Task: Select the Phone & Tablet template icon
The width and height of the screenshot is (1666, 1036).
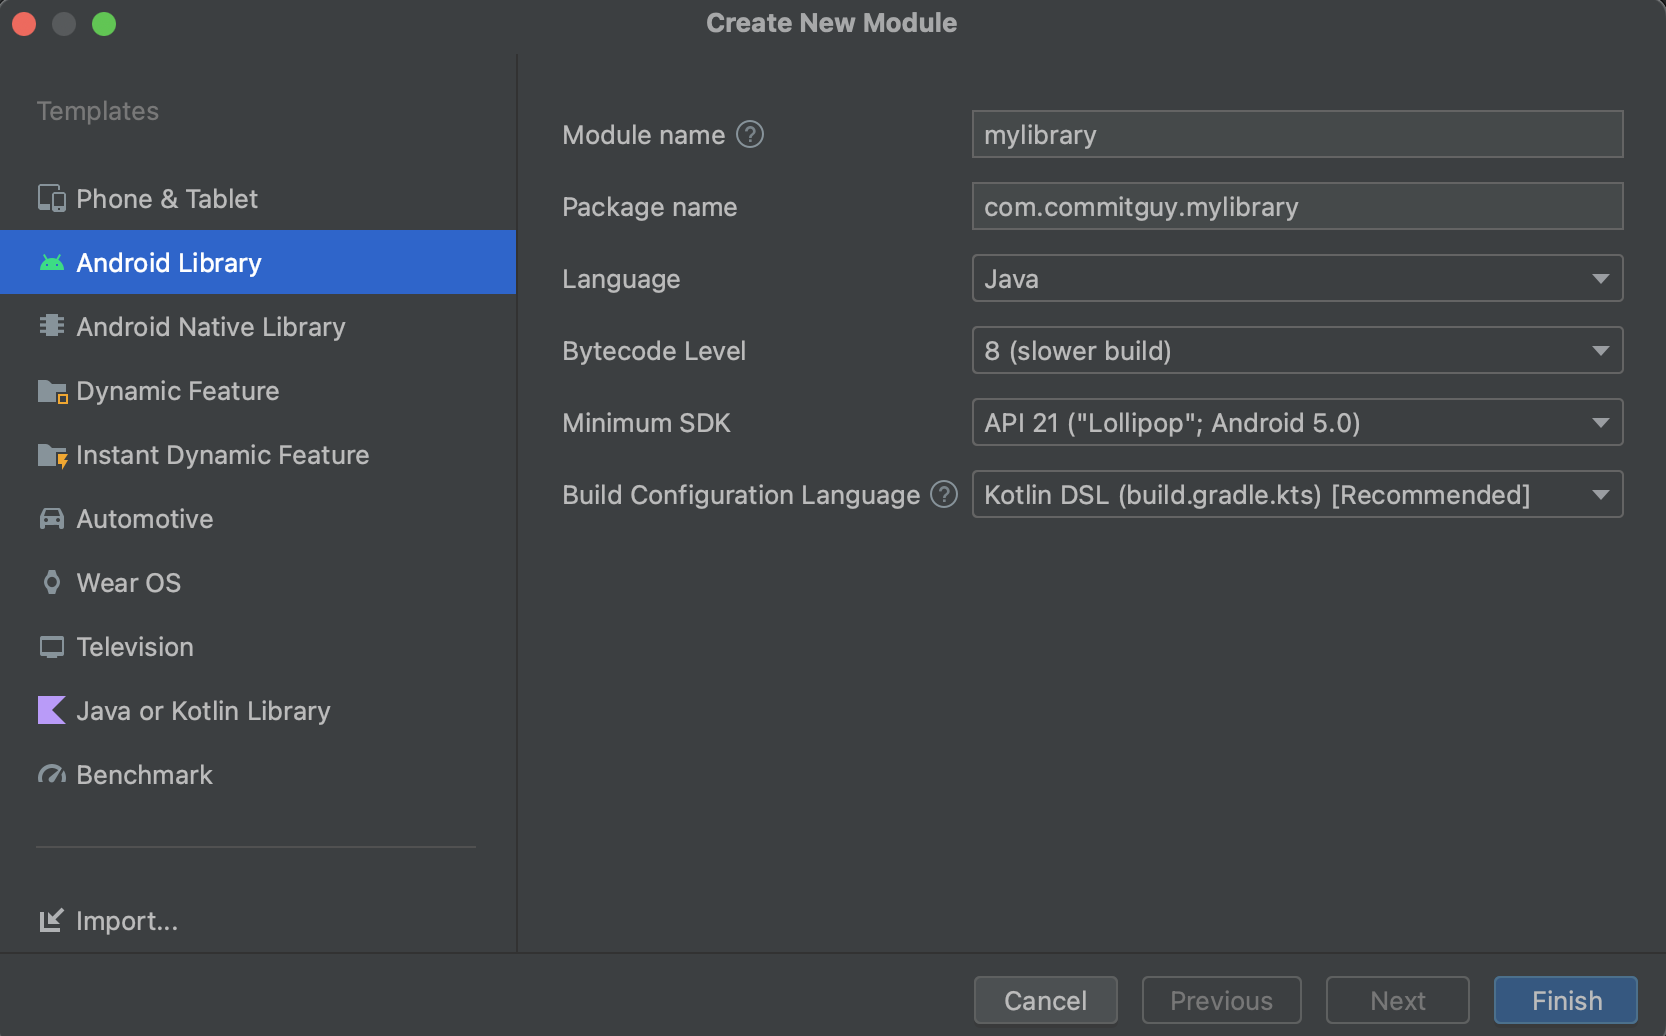Action: pos(51,198)
